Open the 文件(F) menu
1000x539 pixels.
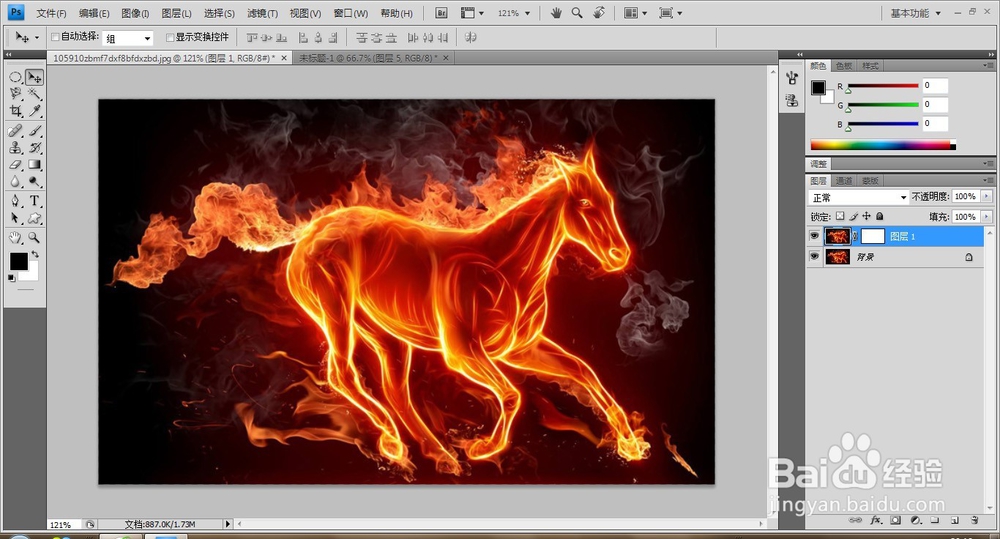pyautogui.click(x=51, y=13)
